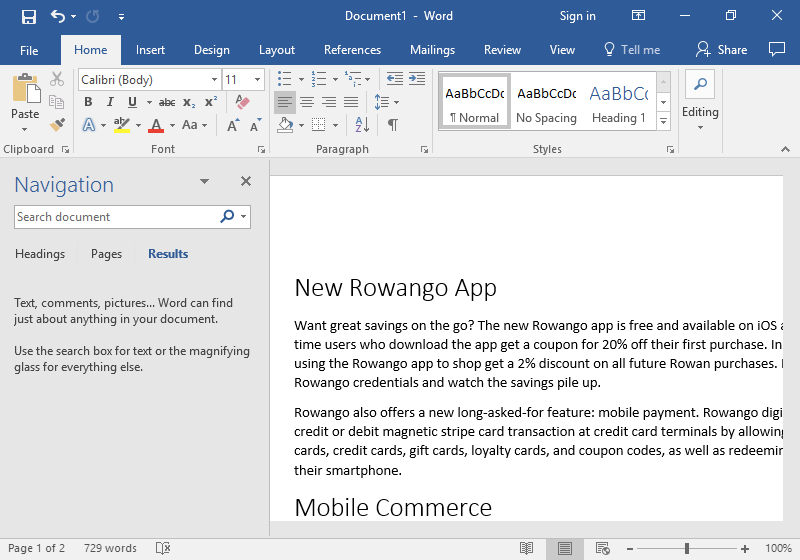This screenshot has width=800, height=560.
Task: Toggle Bold formatting
Action: (x=88, y=102)
